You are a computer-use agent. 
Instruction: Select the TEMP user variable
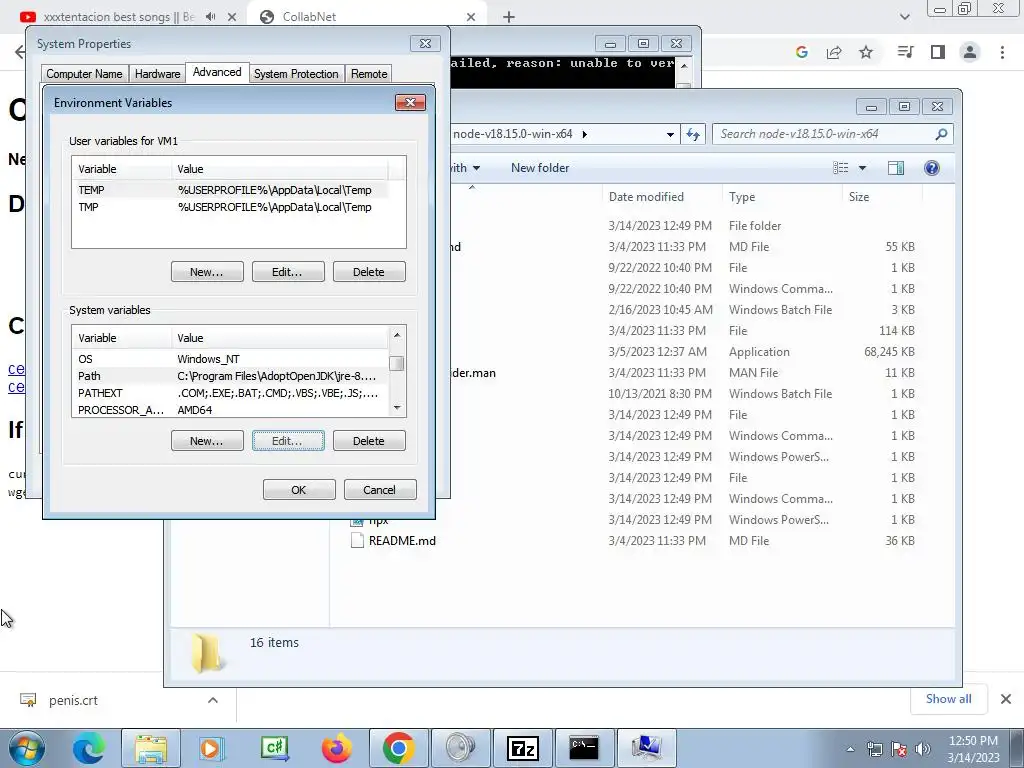(x=231, y=190)
